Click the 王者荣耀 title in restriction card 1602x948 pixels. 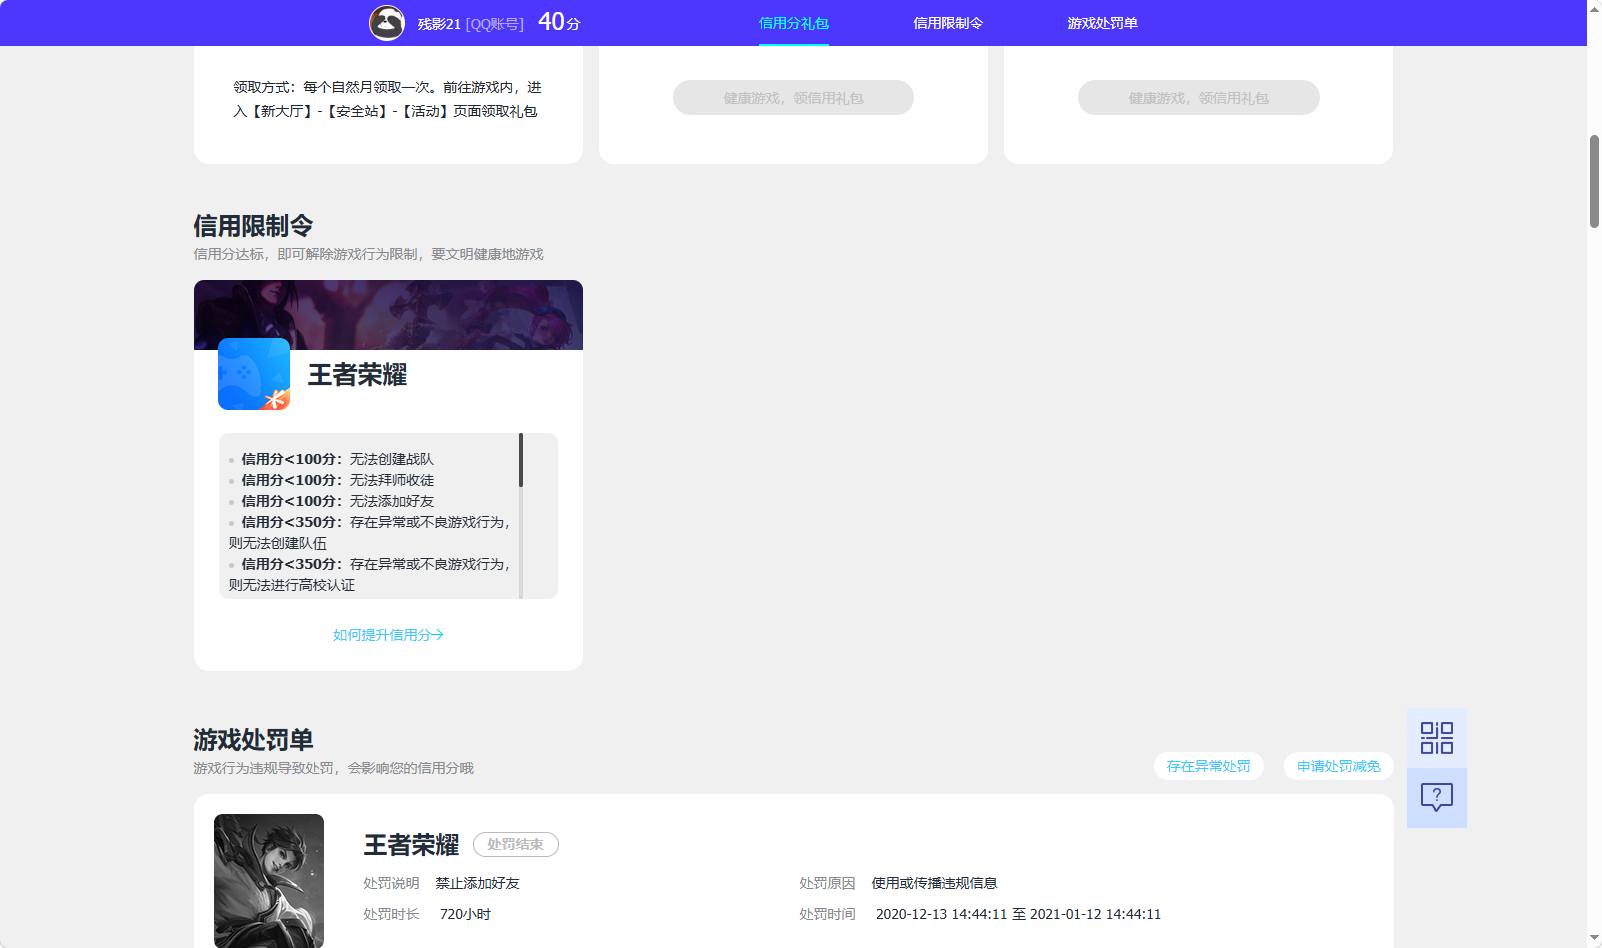pyautogui.click(x=357, y=375)
